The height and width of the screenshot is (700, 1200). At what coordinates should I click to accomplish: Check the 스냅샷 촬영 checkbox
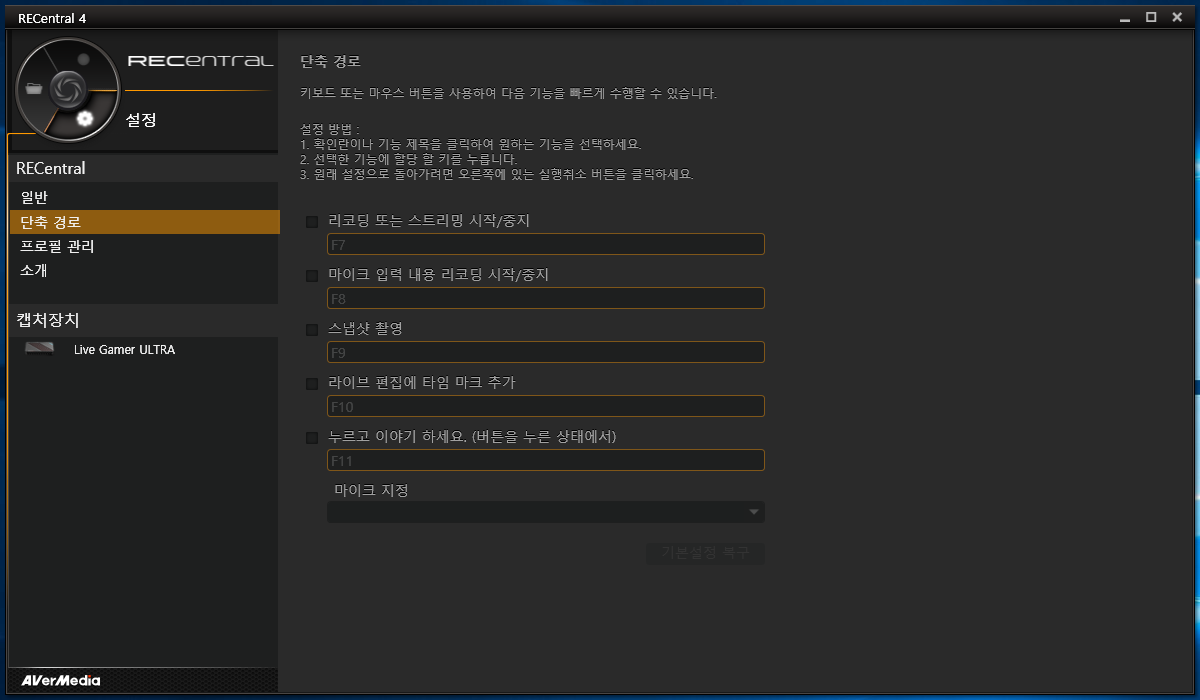pyautogui.click(x=312, y=329)
